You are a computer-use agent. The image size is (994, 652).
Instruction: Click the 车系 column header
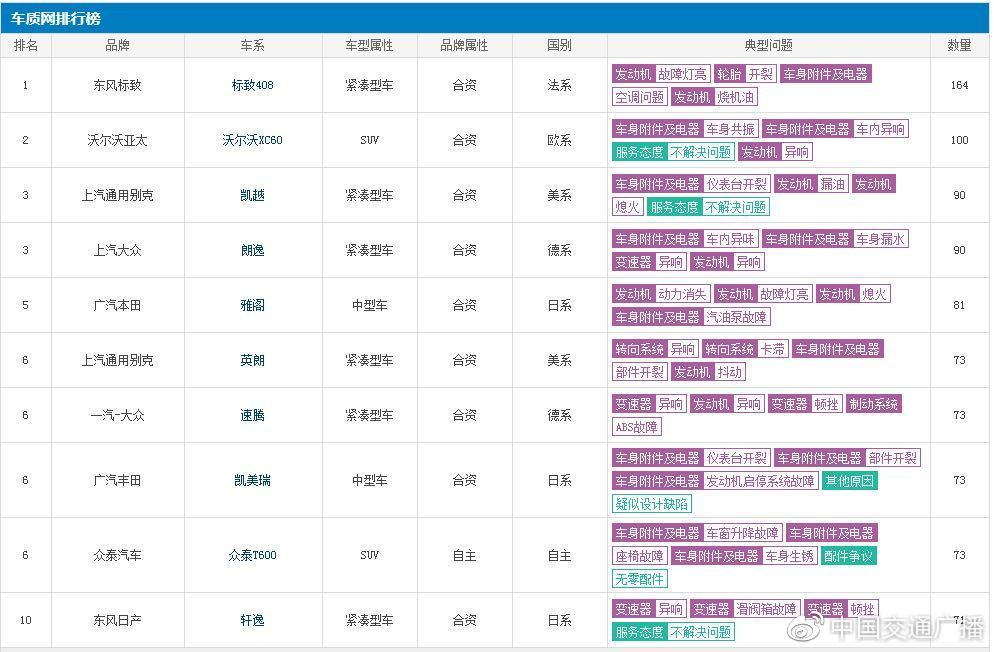click(252, 46)
